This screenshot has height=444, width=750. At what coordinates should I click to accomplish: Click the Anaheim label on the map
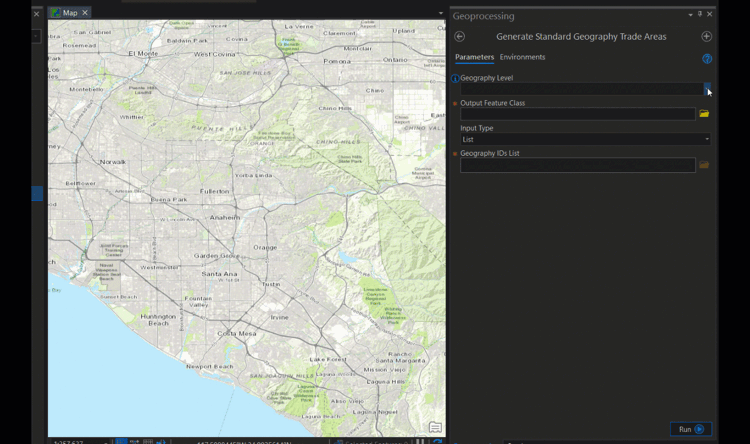[225, 217]
